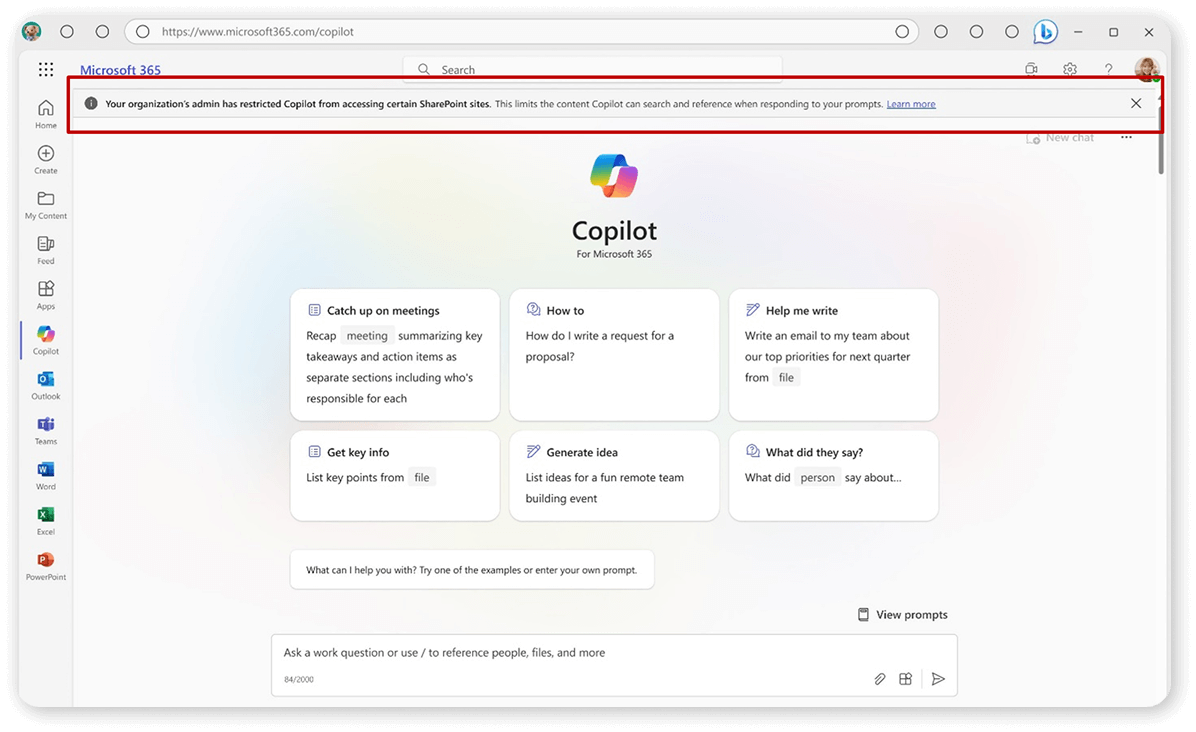
Task: Select the Help me write card
Action: point(834,355)
